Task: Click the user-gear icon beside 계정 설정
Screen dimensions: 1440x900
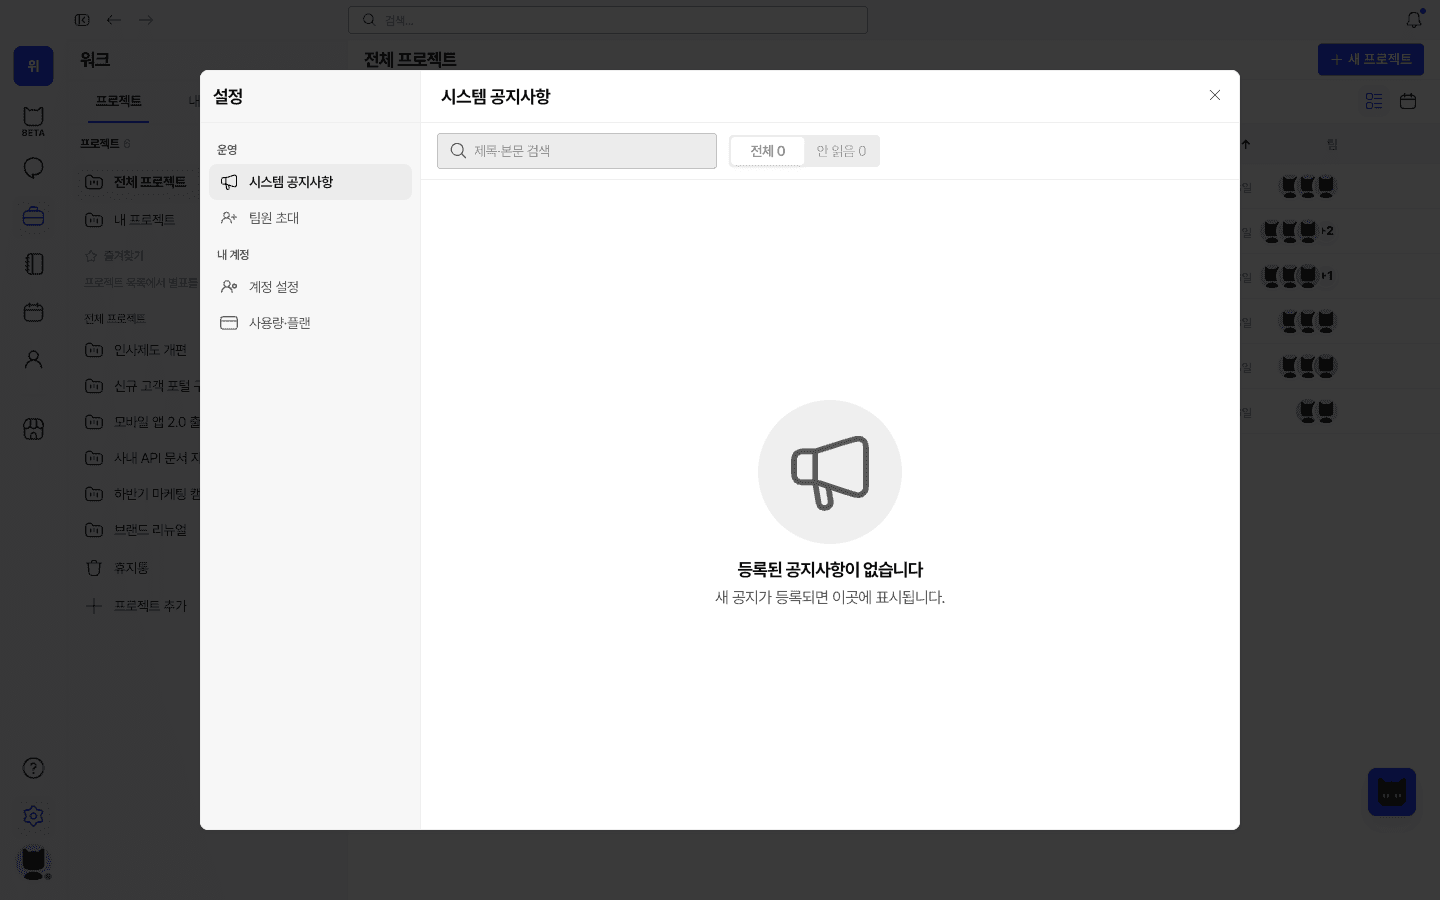Action: click(229, 287)
